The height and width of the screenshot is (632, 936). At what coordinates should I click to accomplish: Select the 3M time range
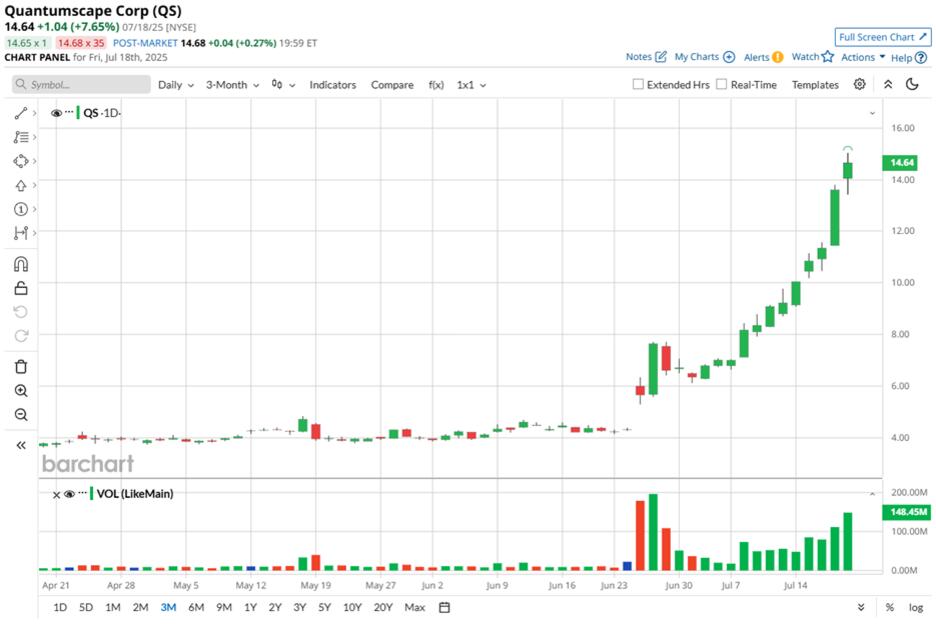click(168, 608)
